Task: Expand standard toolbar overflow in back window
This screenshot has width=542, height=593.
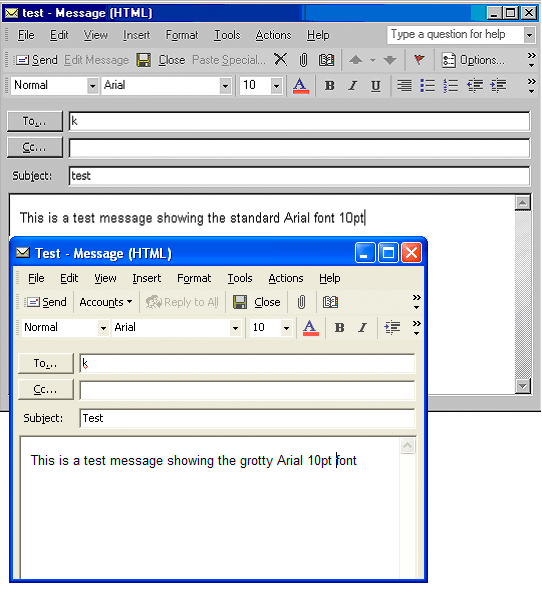Action: [x=531, y=60]
